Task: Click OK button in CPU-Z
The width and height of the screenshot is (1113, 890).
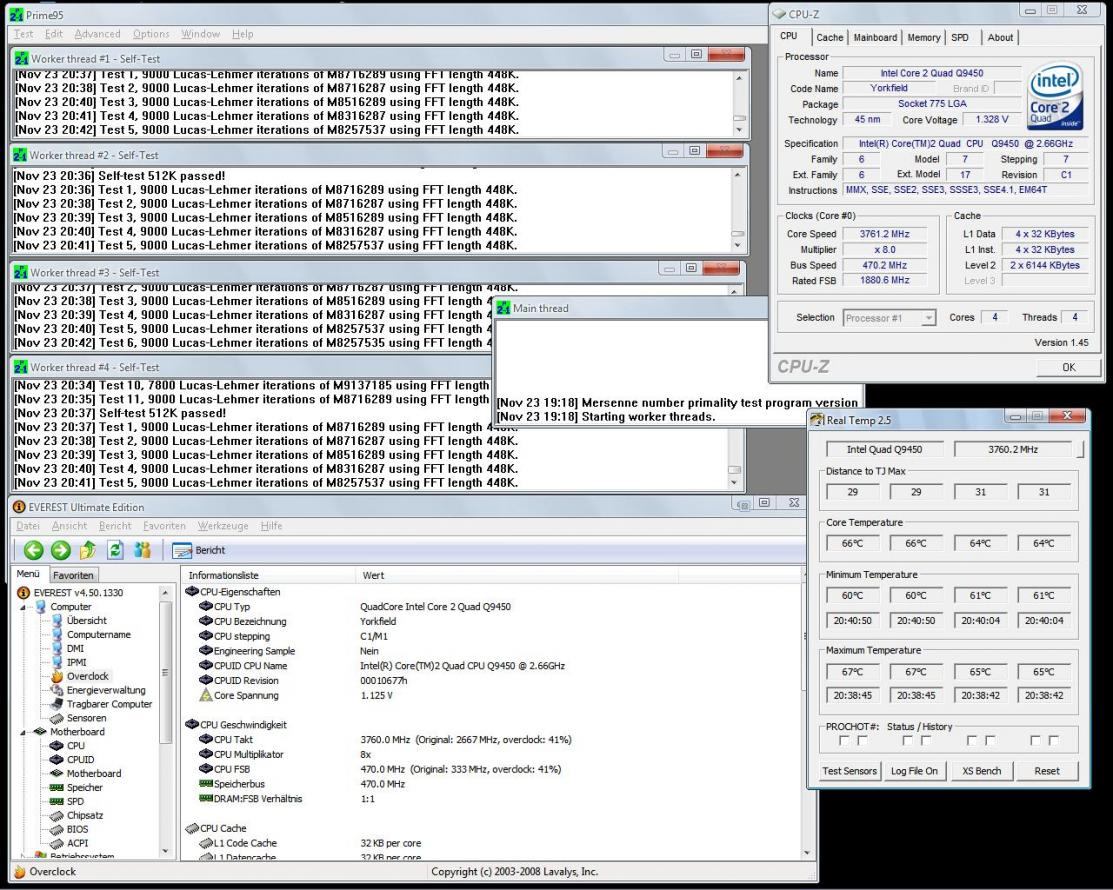Action: click(x=1068, y=367)
